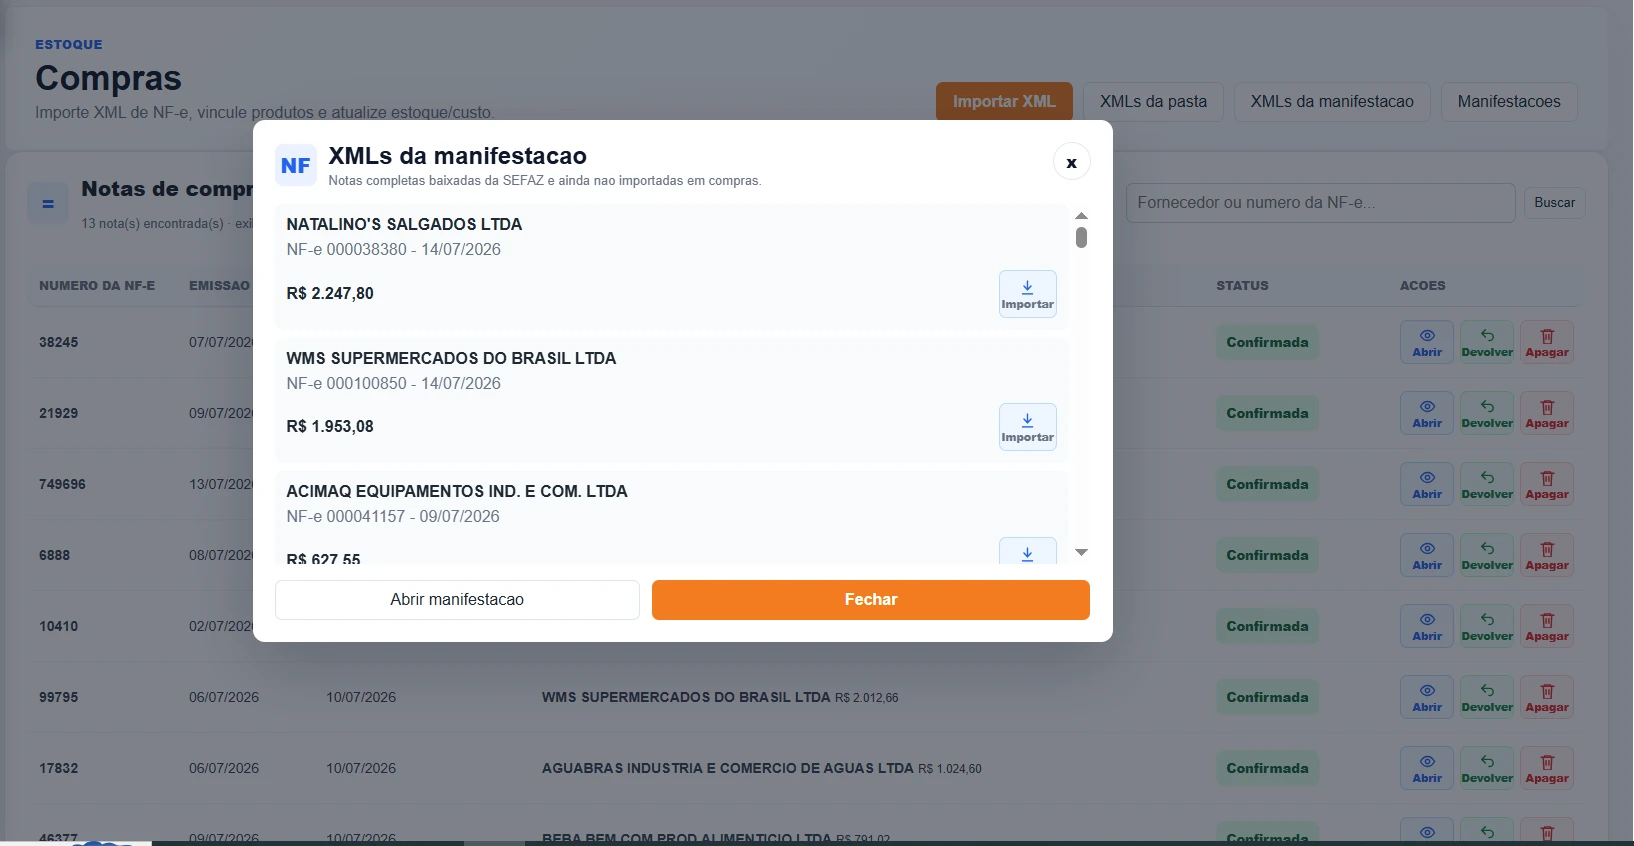The width and height of the screenshot is (1634, 846).
Task: Click the dialog scrollbar up arrow
Action: (x=1081, y=216)
